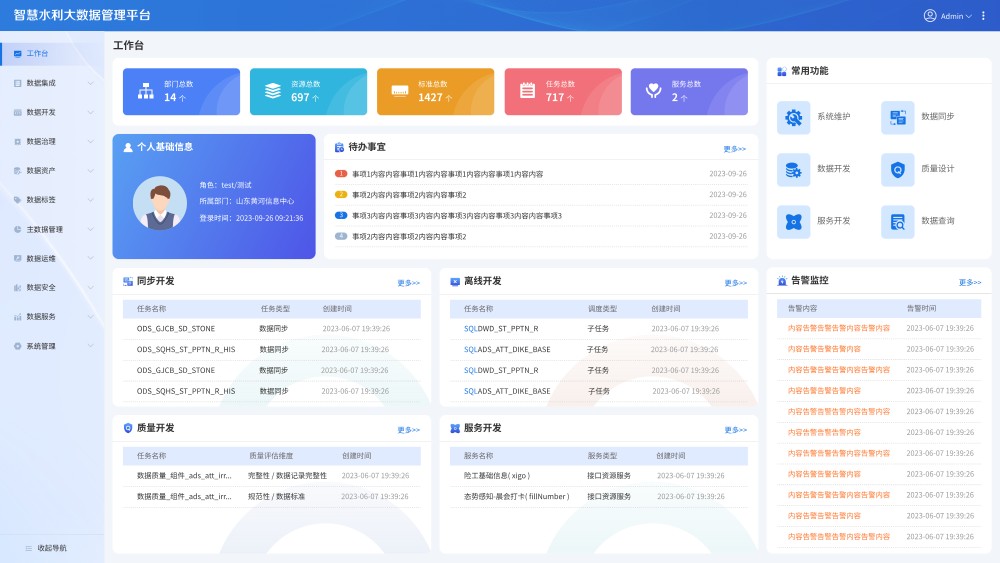
Task: Select service 险工基础信息(xigo)
Action: click(x=598, y=476)
